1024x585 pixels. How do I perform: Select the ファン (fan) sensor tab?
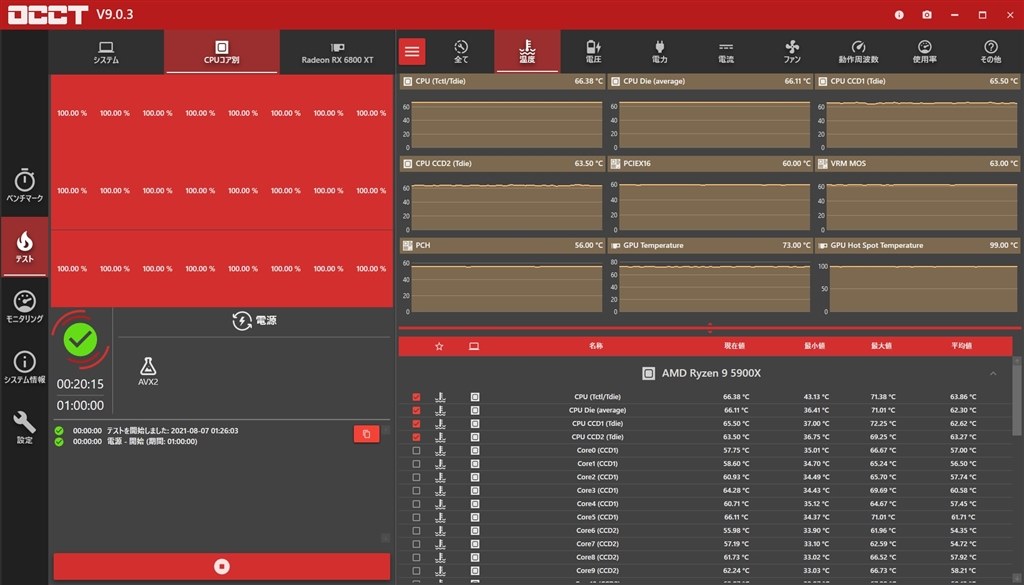click(792, 52)
